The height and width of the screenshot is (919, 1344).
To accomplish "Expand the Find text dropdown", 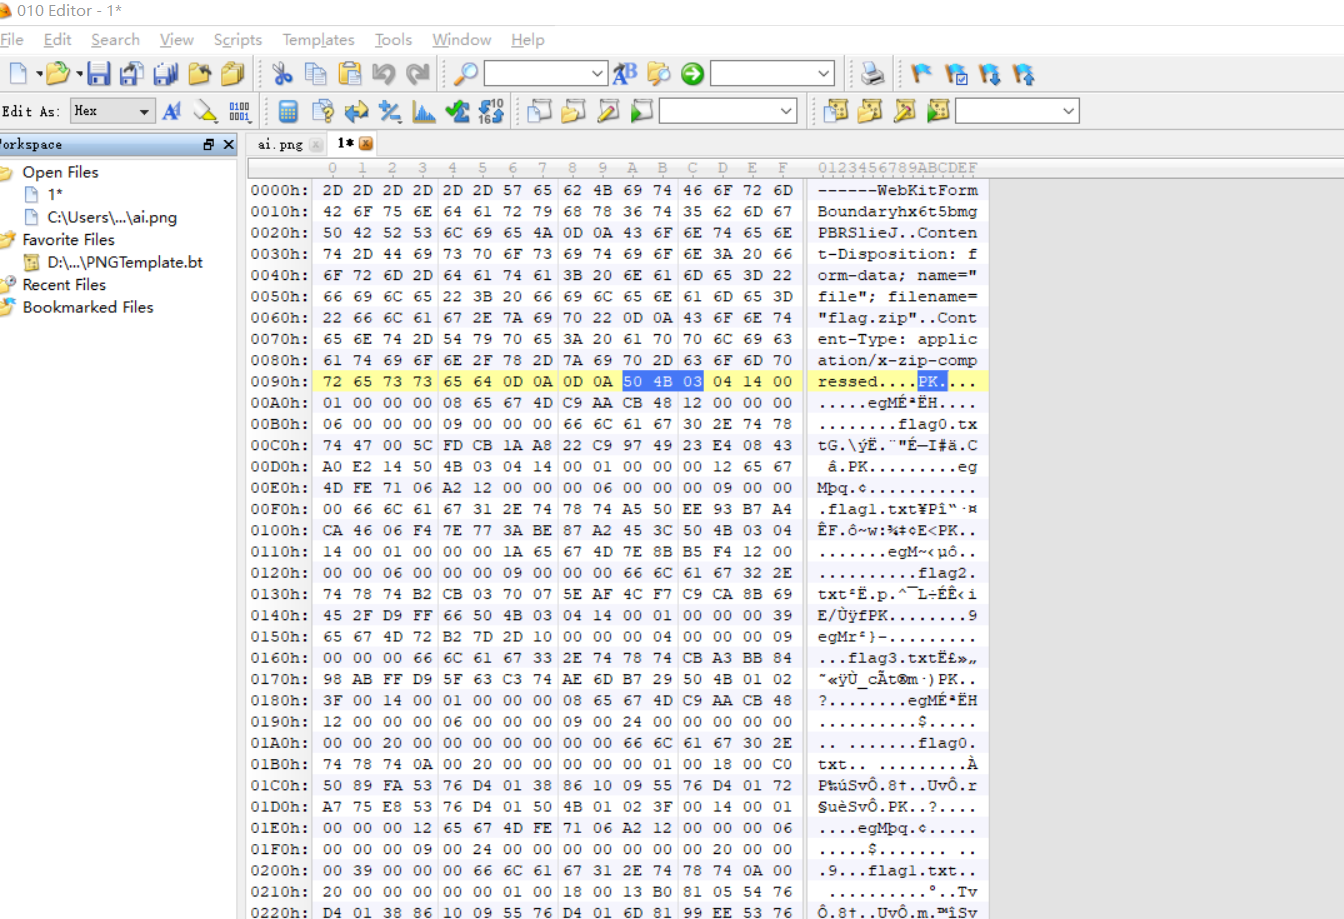I will pyautogui.click(x=597, y=74).
